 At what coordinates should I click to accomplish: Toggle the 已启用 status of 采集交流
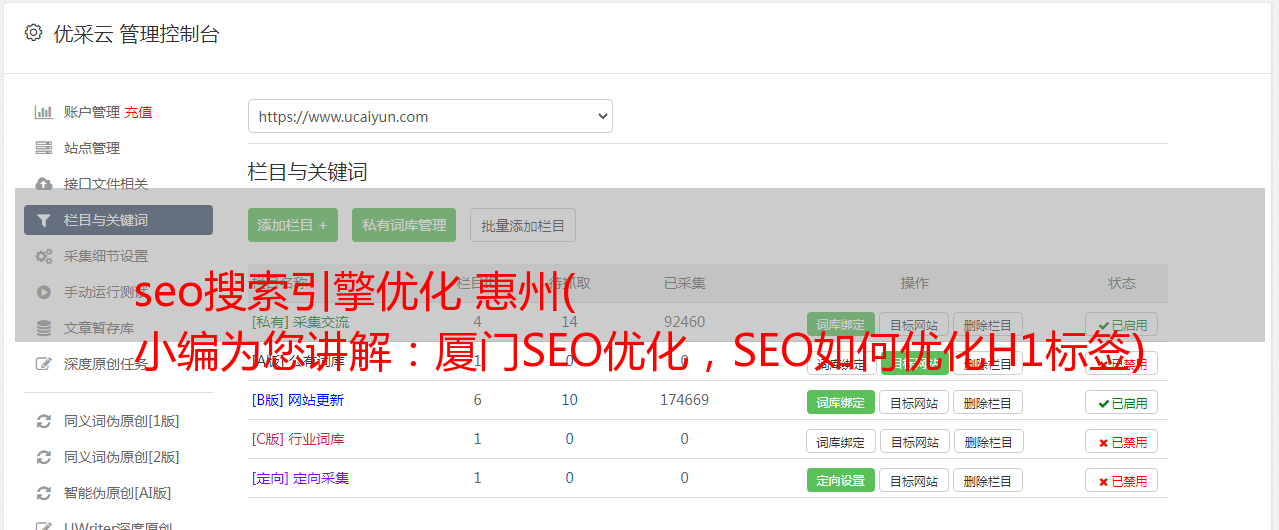tap(1122, 324)
